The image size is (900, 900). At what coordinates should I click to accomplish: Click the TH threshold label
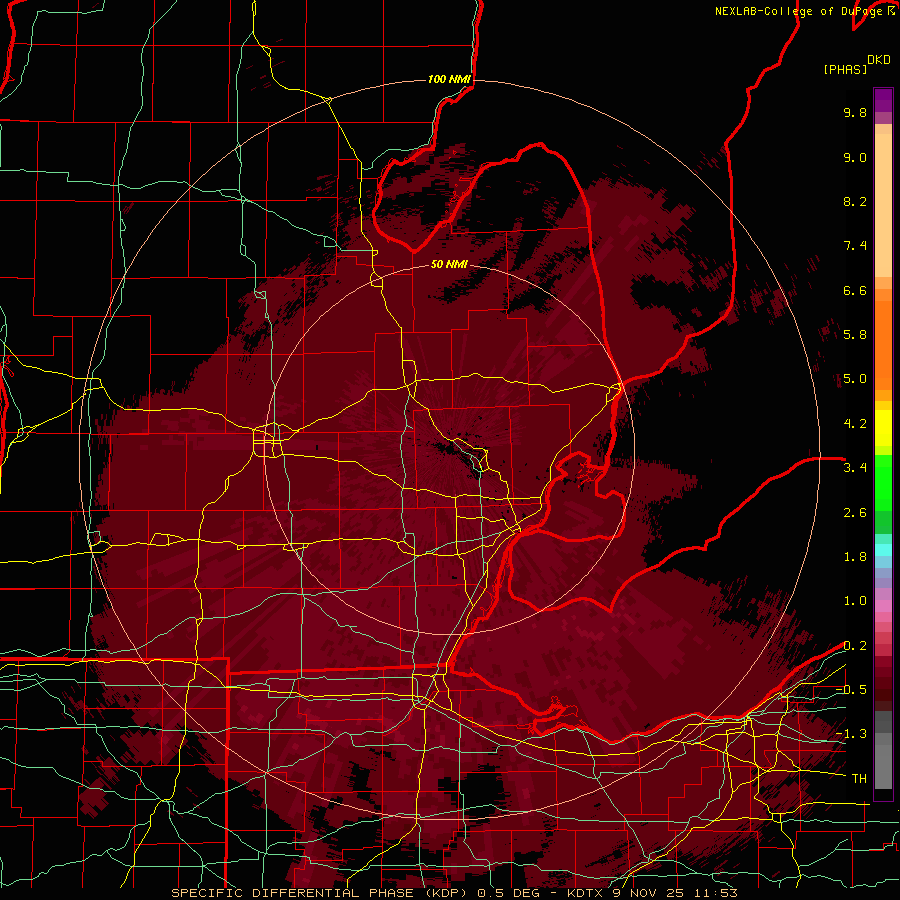859,779
